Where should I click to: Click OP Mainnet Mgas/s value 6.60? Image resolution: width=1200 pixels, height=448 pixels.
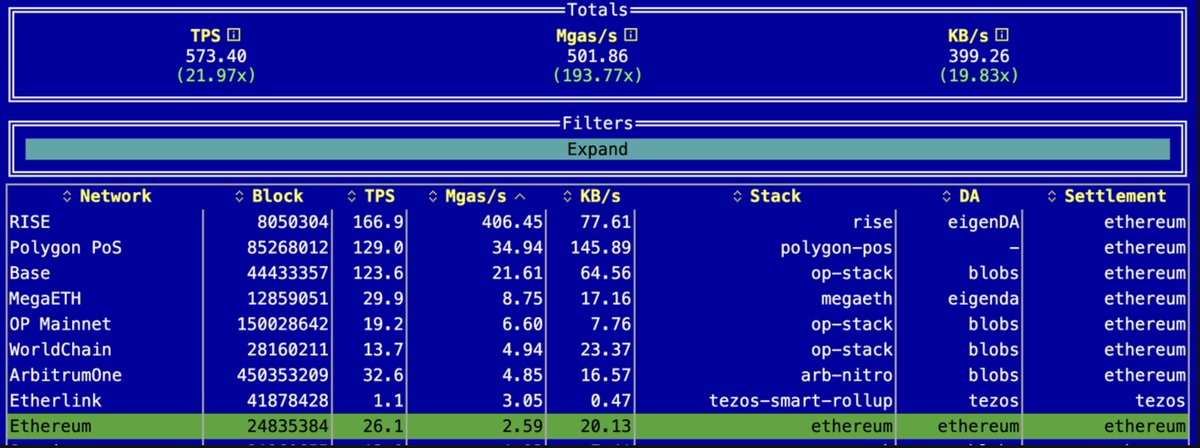521,325
